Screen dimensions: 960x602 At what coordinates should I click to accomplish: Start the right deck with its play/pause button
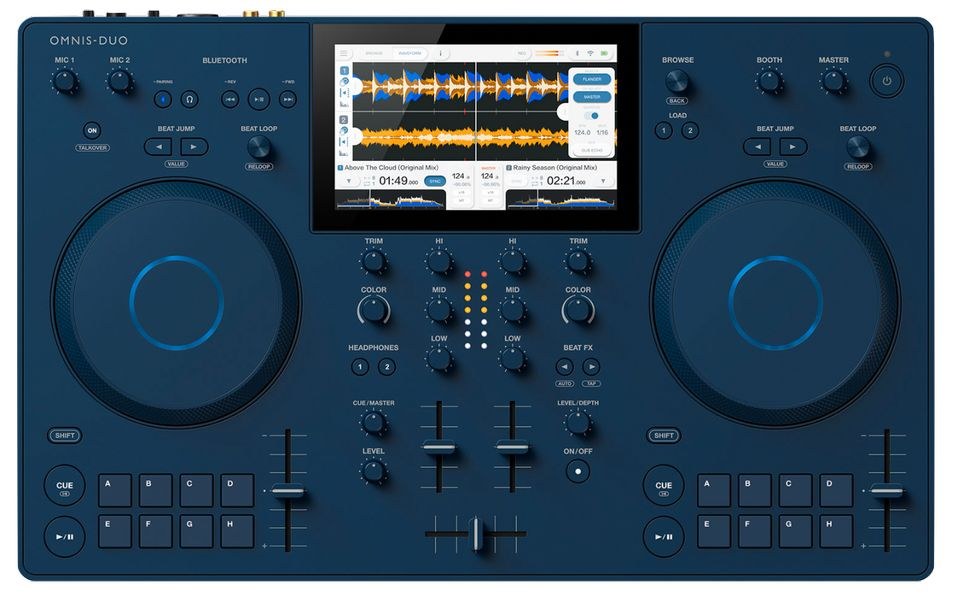click(x=663, y=536)
